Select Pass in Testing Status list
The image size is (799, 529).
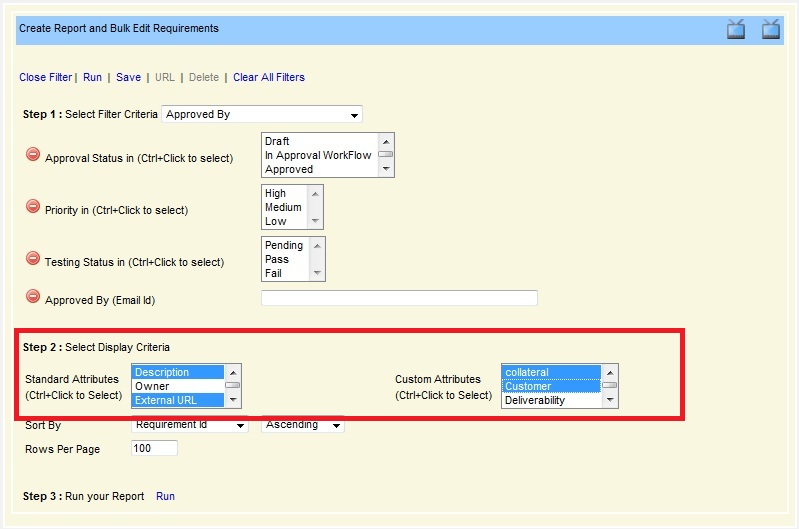pyautogui.click(x=277, y=259)
